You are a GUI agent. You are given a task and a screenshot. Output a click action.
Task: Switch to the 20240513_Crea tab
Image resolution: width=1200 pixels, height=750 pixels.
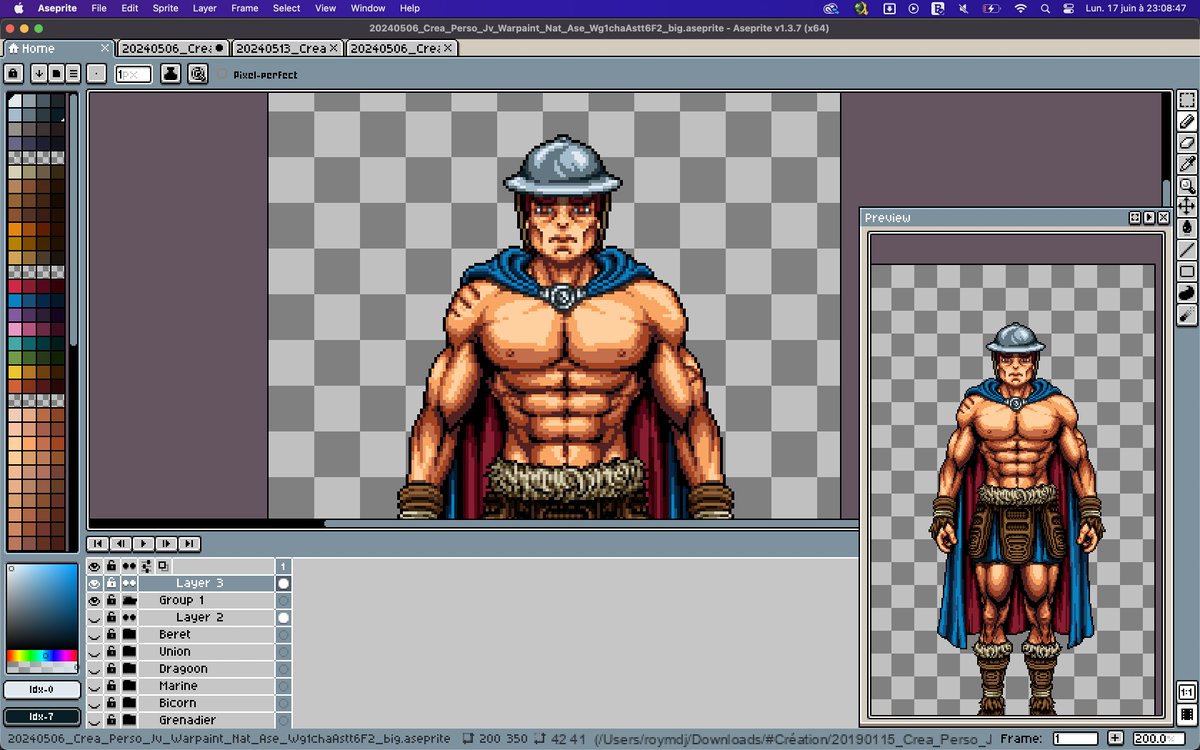click(288, 48)
